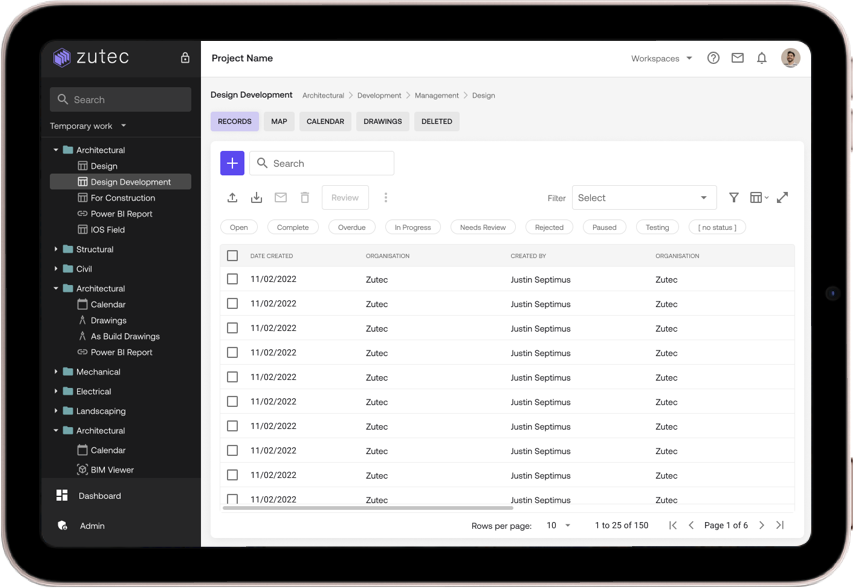The width and height of the screenshot is (854, 588).
Task: Check the first record row checkbox
Action: [232, 279]
